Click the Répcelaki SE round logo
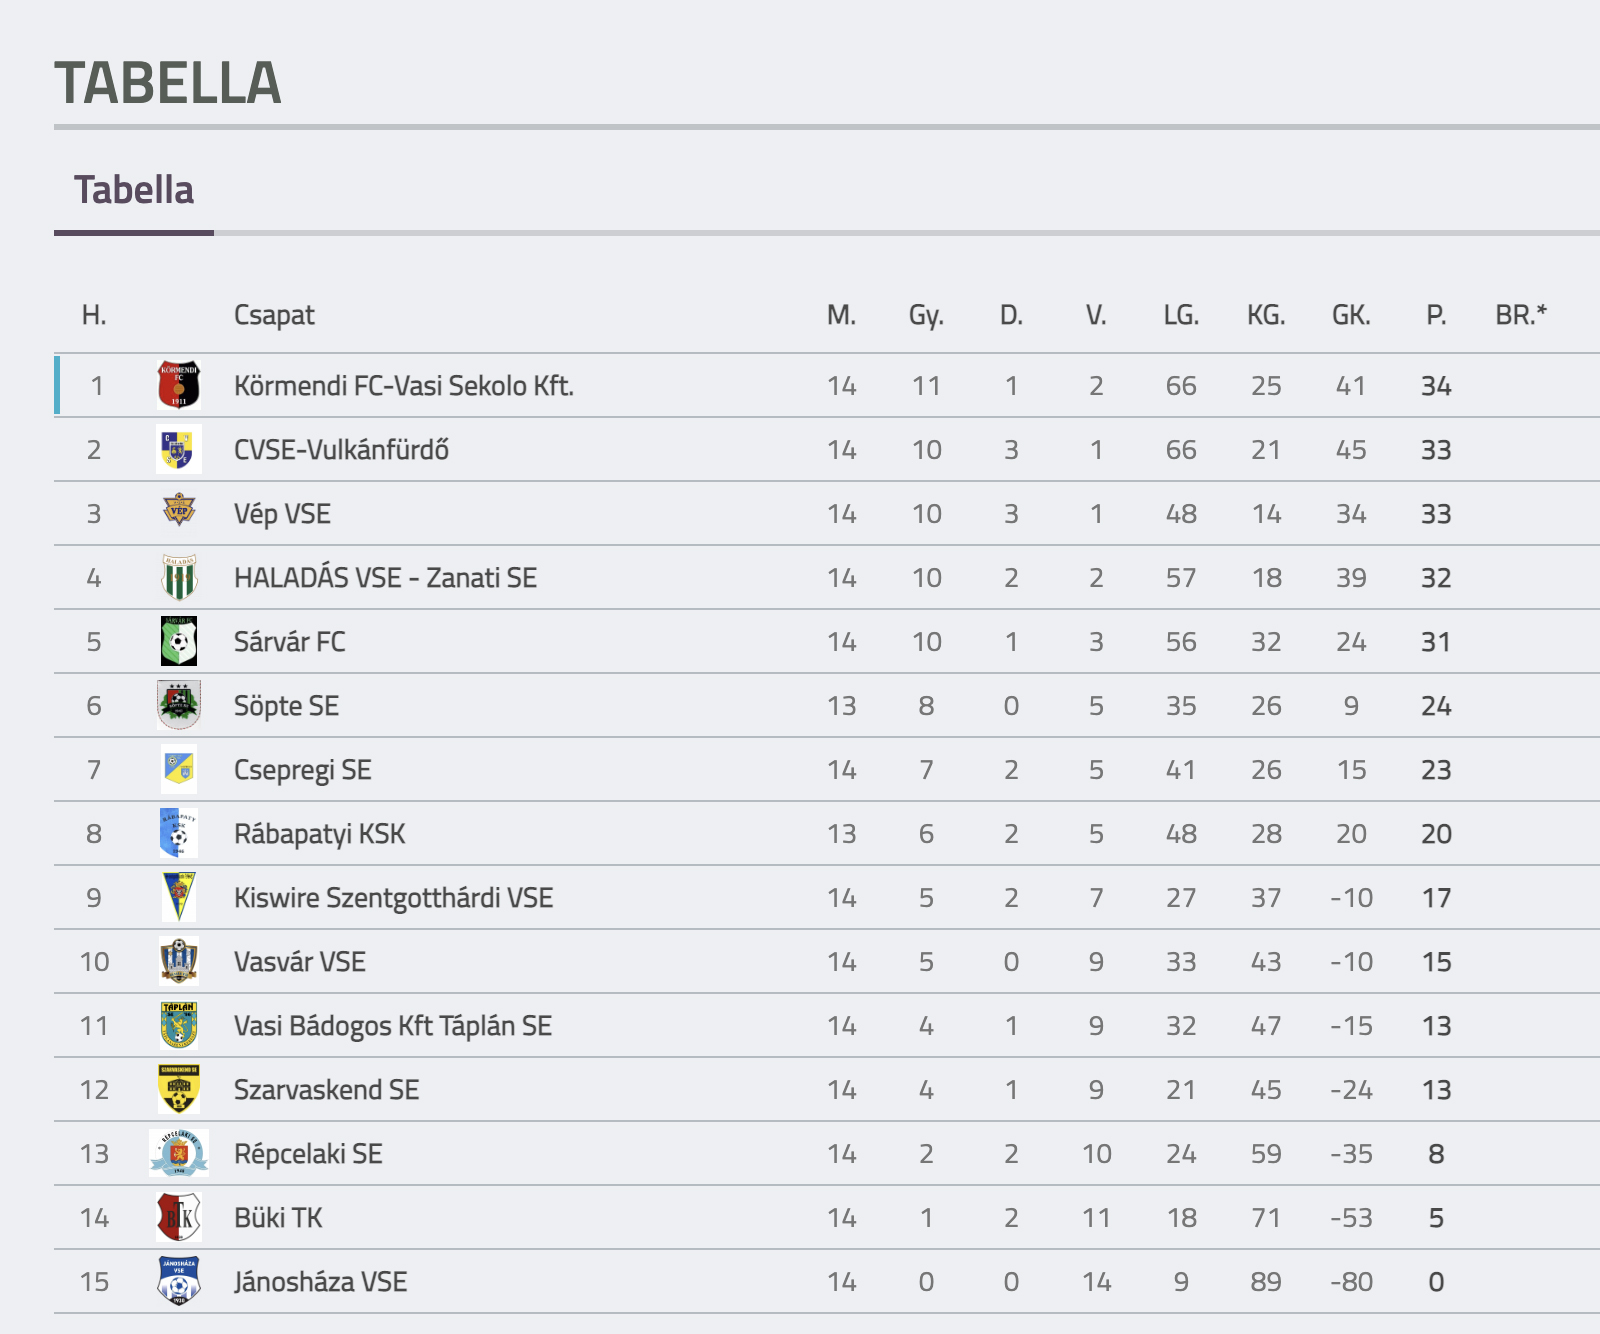The image size is (1600, 1334). click(179, 1153)
